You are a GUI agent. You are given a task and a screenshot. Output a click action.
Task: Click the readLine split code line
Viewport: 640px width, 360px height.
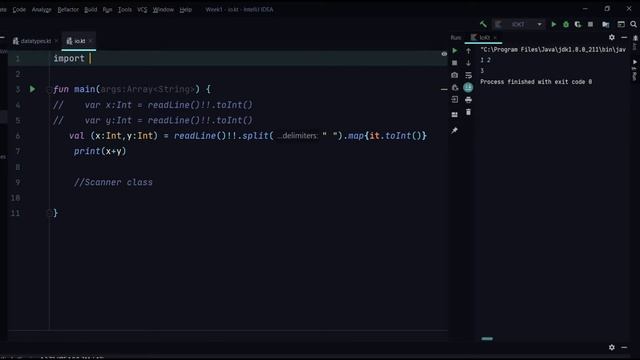(x=248, y=136)
